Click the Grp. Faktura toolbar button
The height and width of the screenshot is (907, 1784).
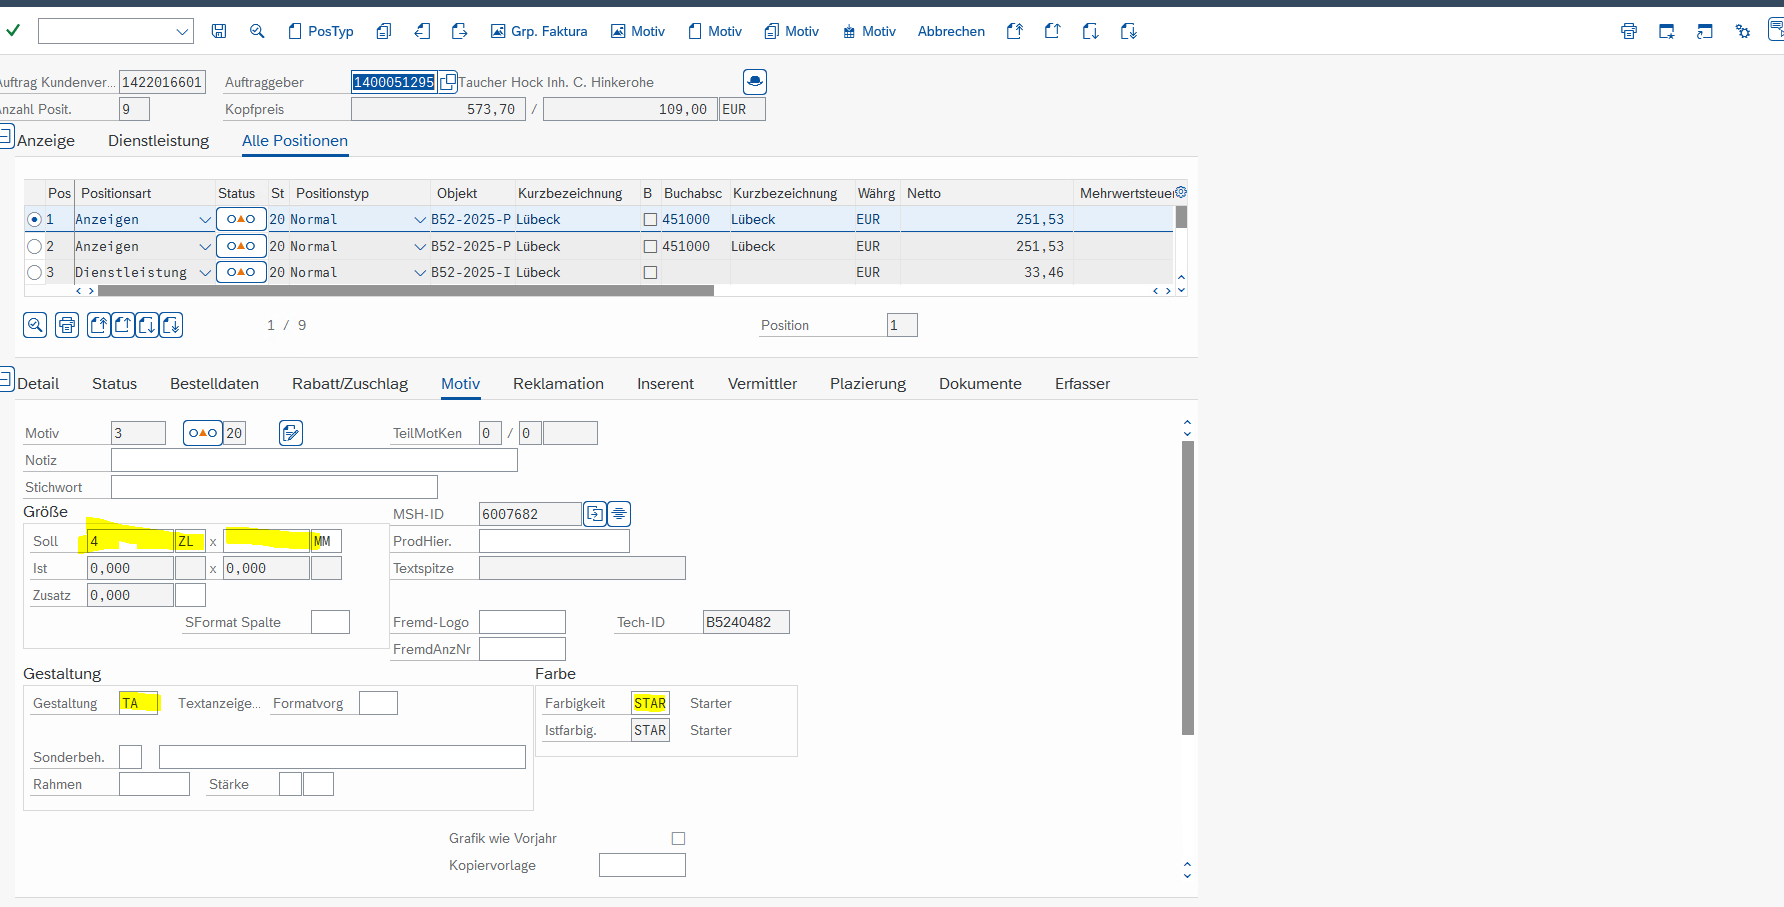coord(539,31)
